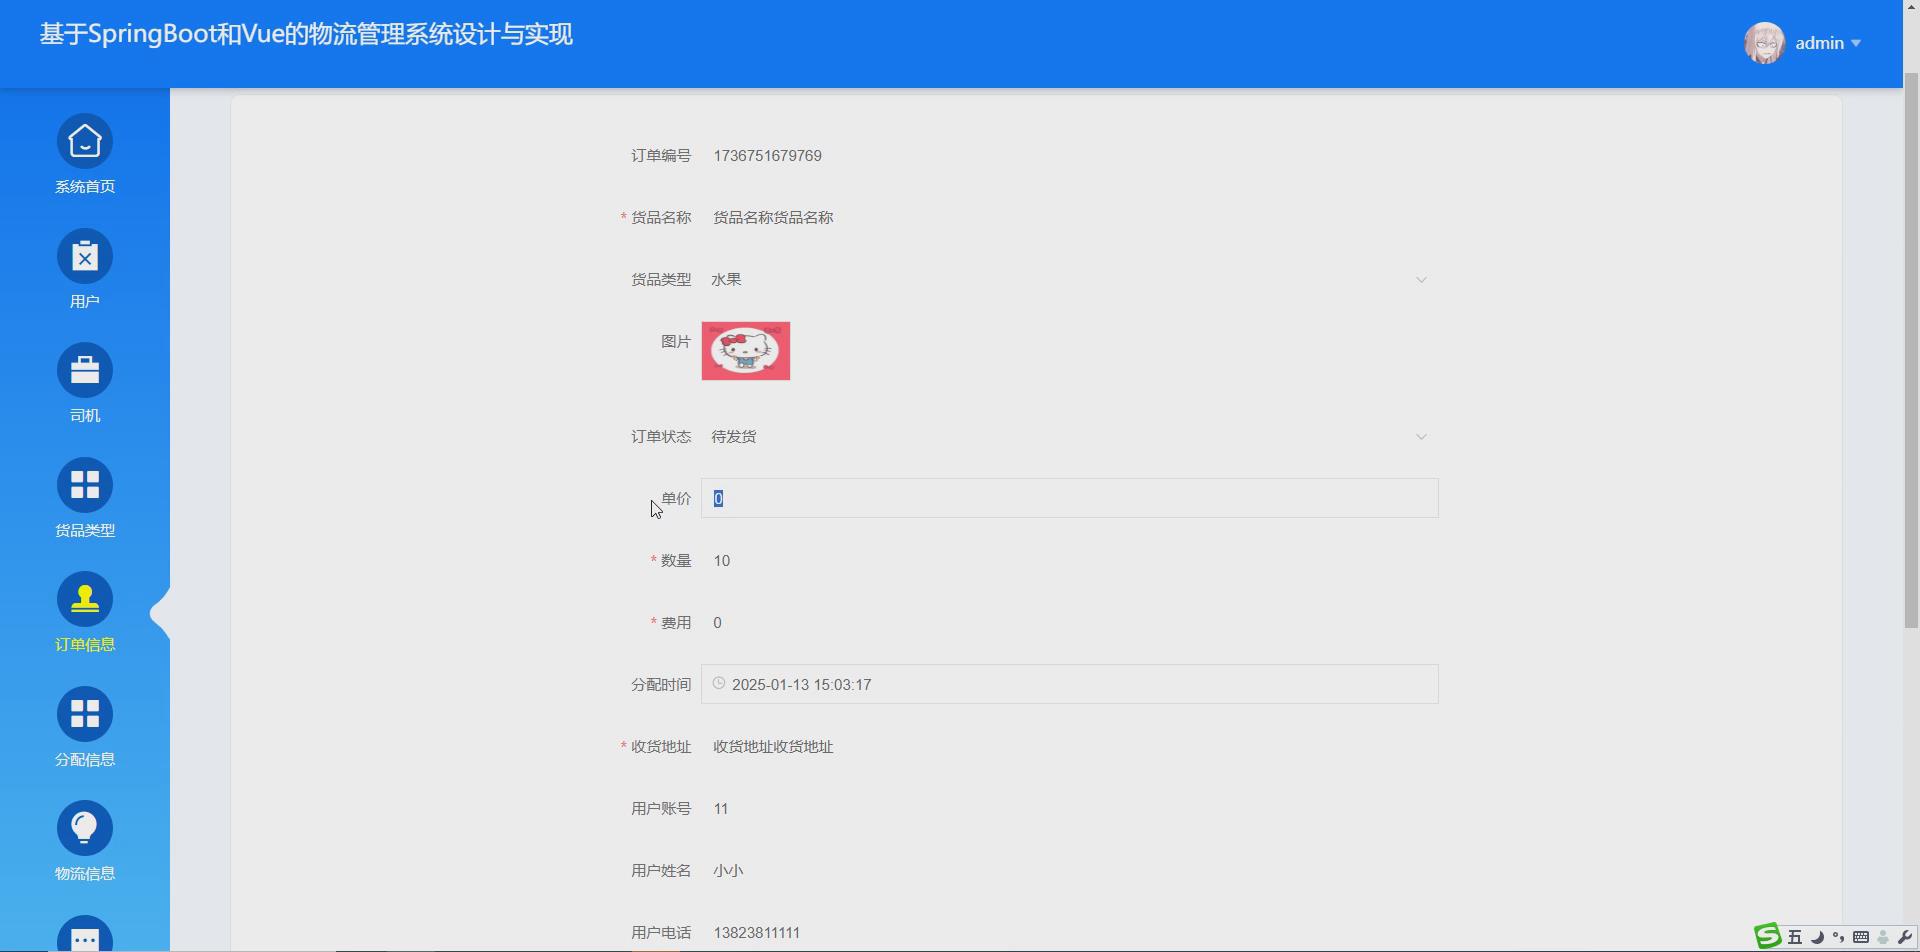
Task: Toggle the punctuation mode icon in input tray
Action: (x=1838, y=937)
